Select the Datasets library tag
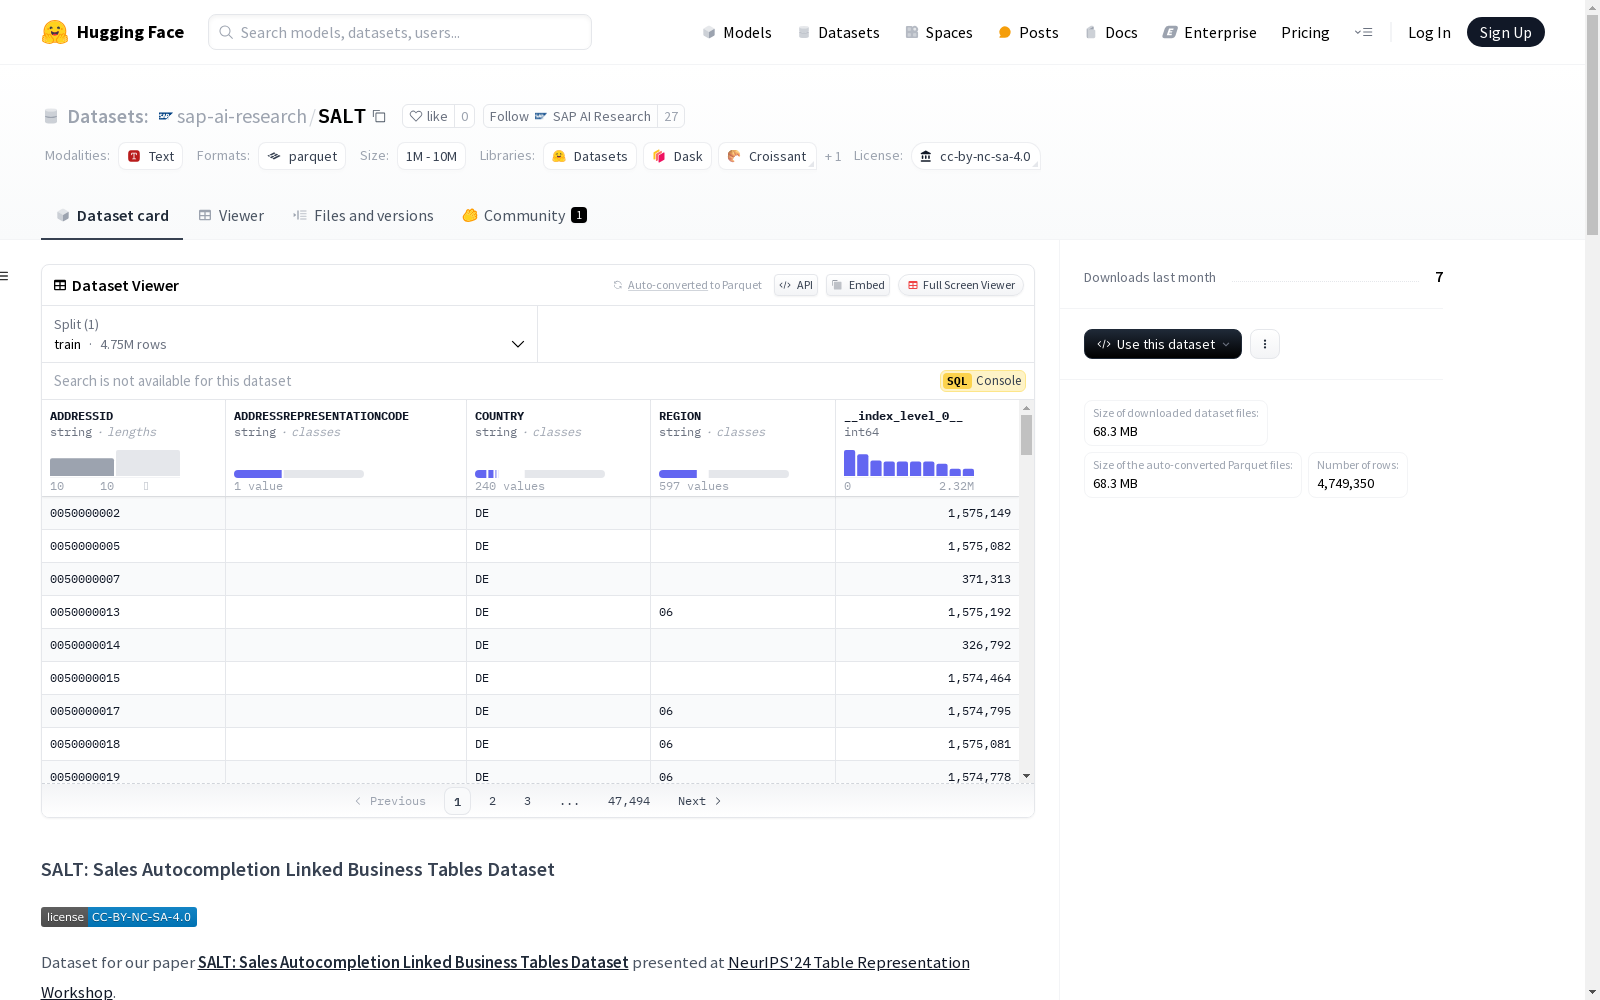This screenshot has height=1000, width=1600. click(x=590, y=156)
